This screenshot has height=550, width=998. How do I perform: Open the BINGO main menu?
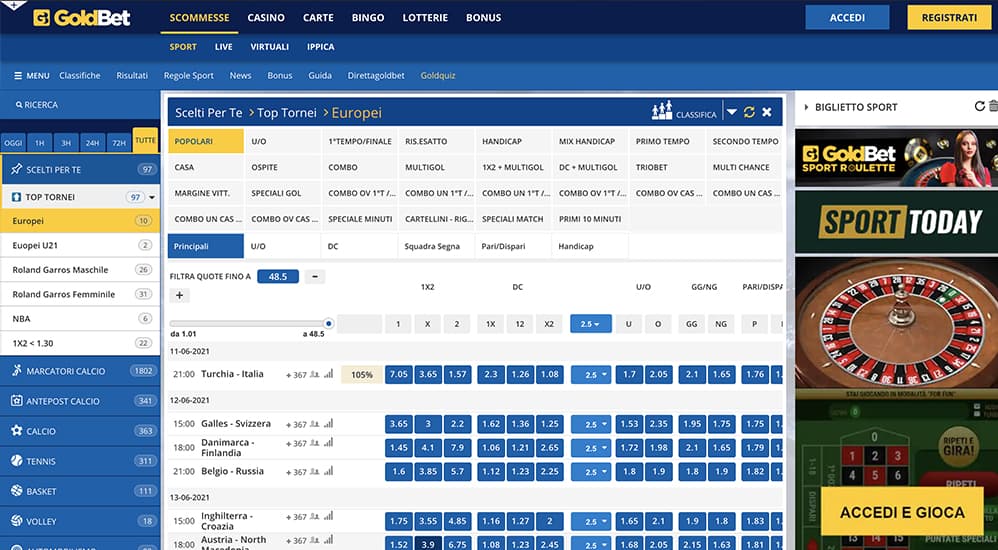pyautogui.click(x=368, y=18)
